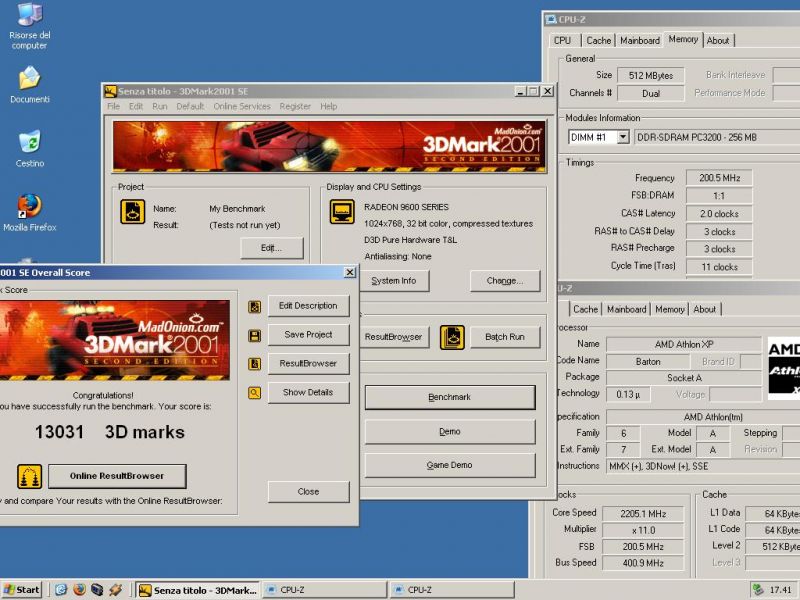Open the Windows Start menu
Screen dimensions: 800x600
(22, 590)
